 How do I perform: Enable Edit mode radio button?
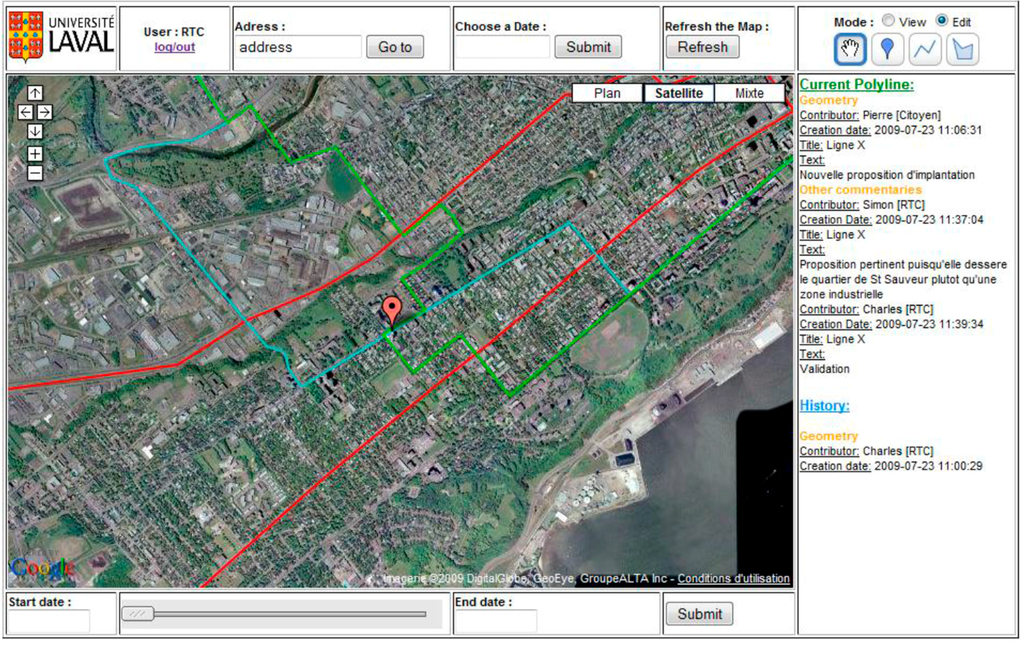[941, 21]
